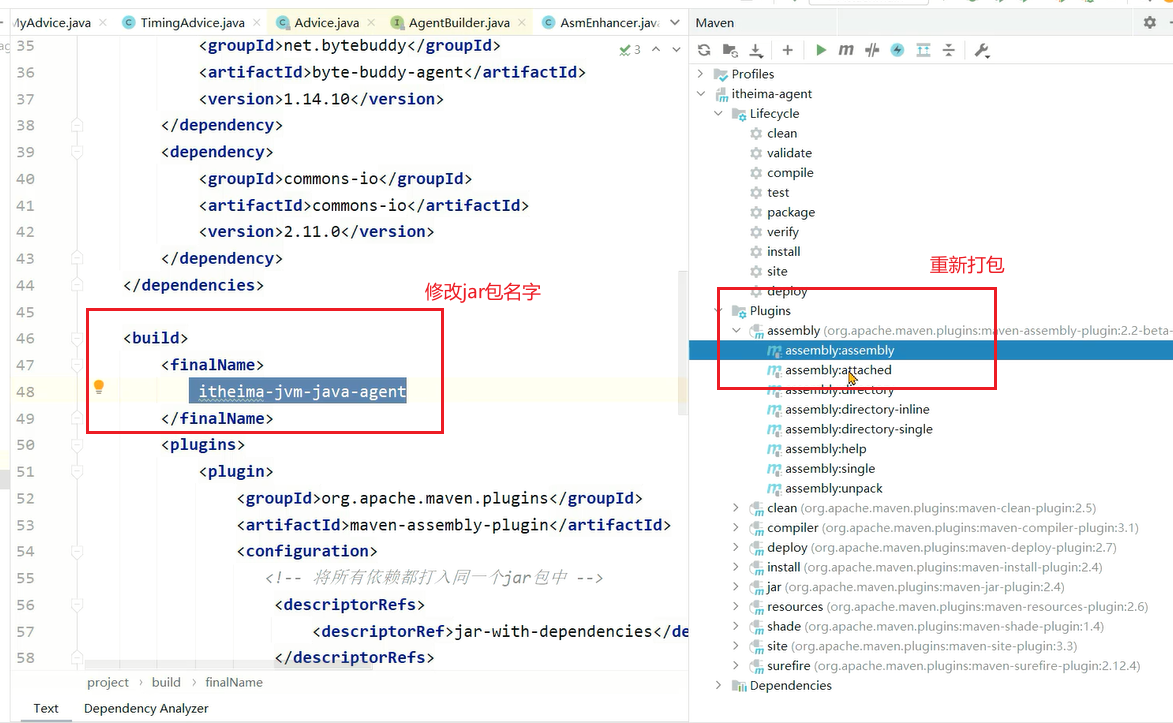Open the Maven panel gear options

click(x=1149, y=22)
